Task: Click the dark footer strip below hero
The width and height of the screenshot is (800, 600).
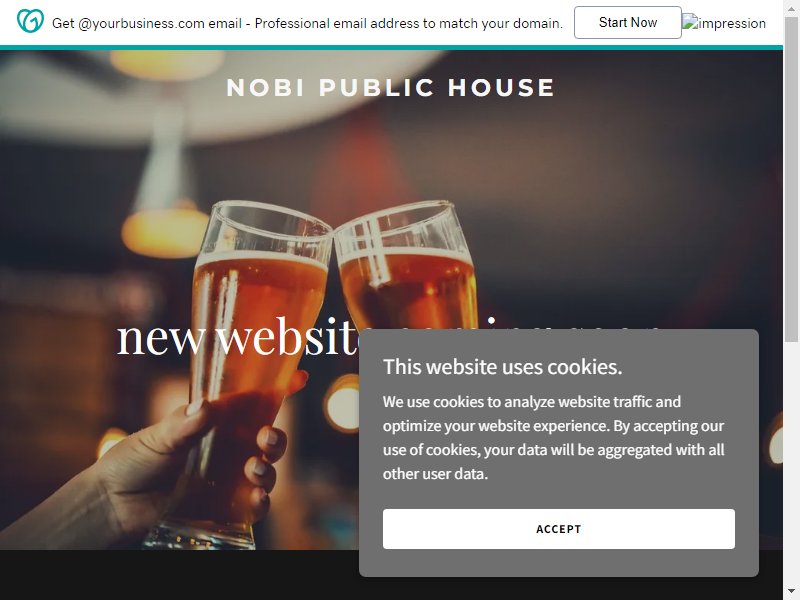Action: (179, 575)
